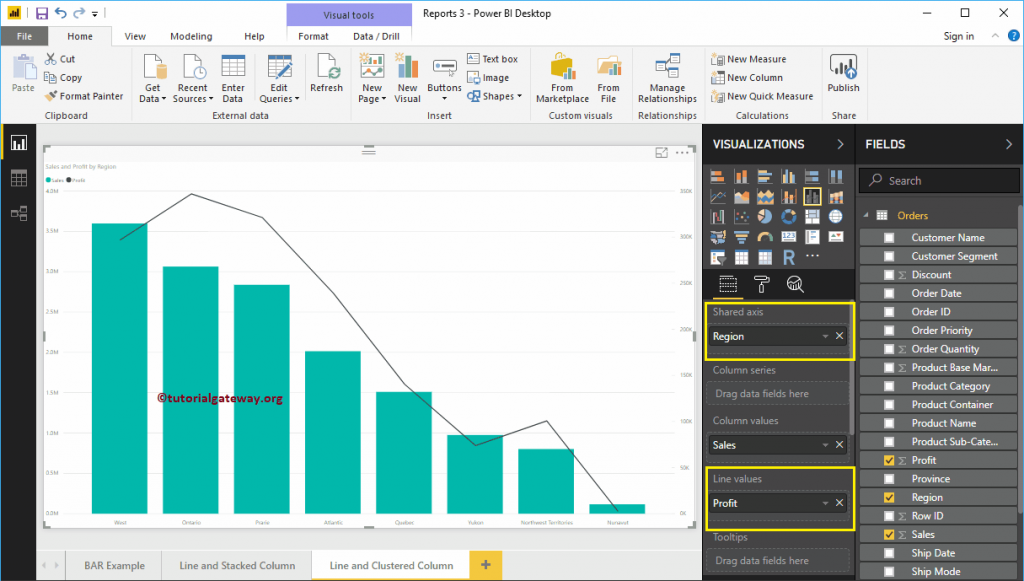
Task: Open the Region dropdown under Shared axis
Action: pos(824,336)
